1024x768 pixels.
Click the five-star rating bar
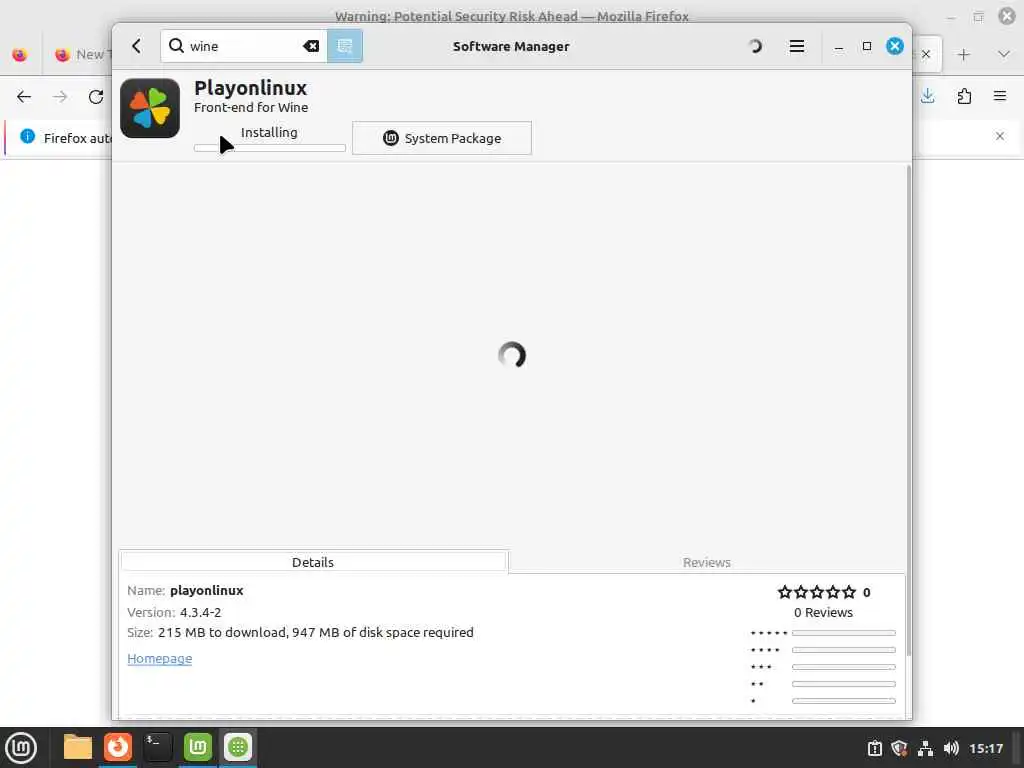click(844, 633)
